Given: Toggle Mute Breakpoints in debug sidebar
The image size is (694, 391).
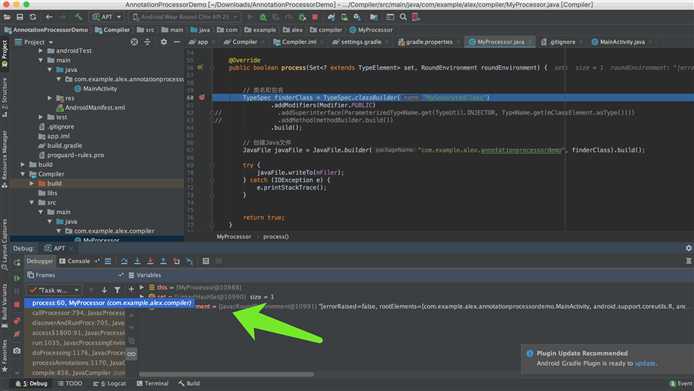Looking at the screenshot, I should click(x=17, y=334).
